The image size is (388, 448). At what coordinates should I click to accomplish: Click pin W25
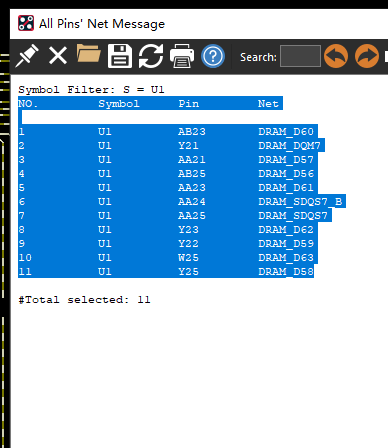click(188, 258)
